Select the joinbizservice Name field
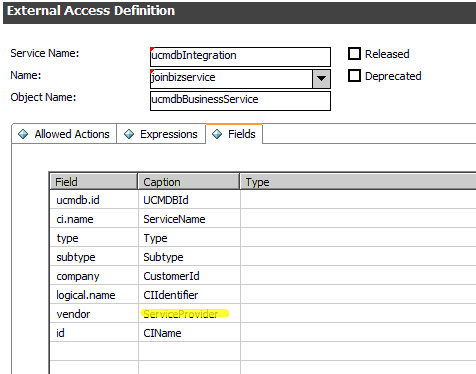This screenshot has height=374, width=476. click(231, 79)
